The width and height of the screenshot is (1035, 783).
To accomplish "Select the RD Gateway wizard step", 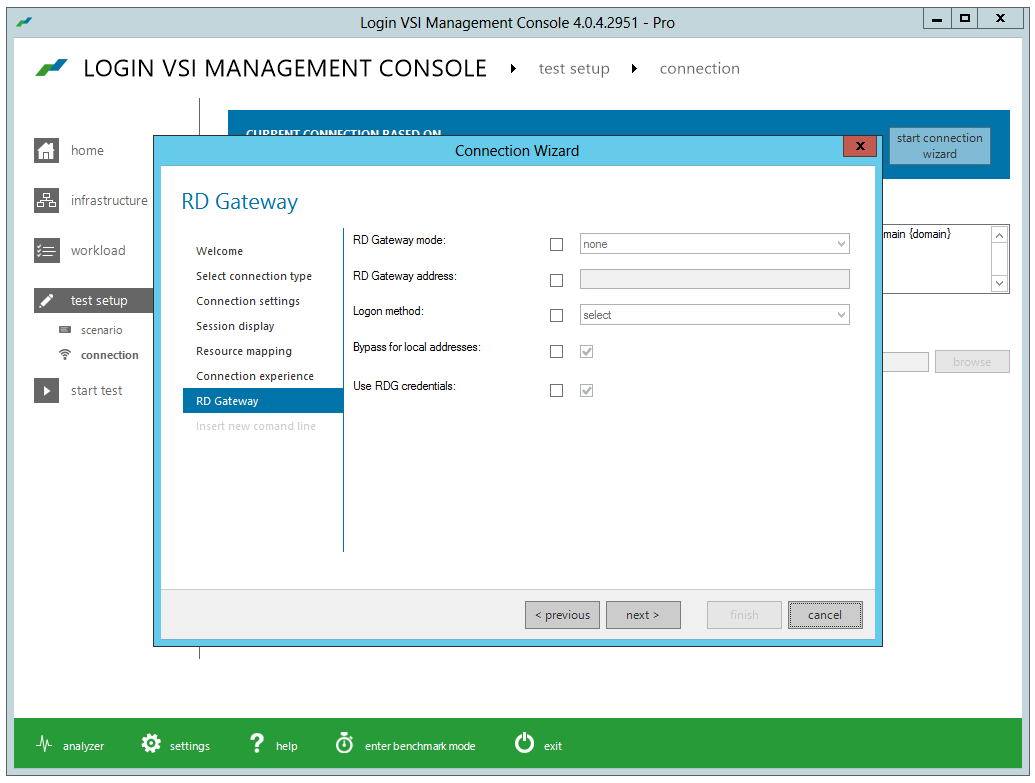I will [x=263, y=401].
